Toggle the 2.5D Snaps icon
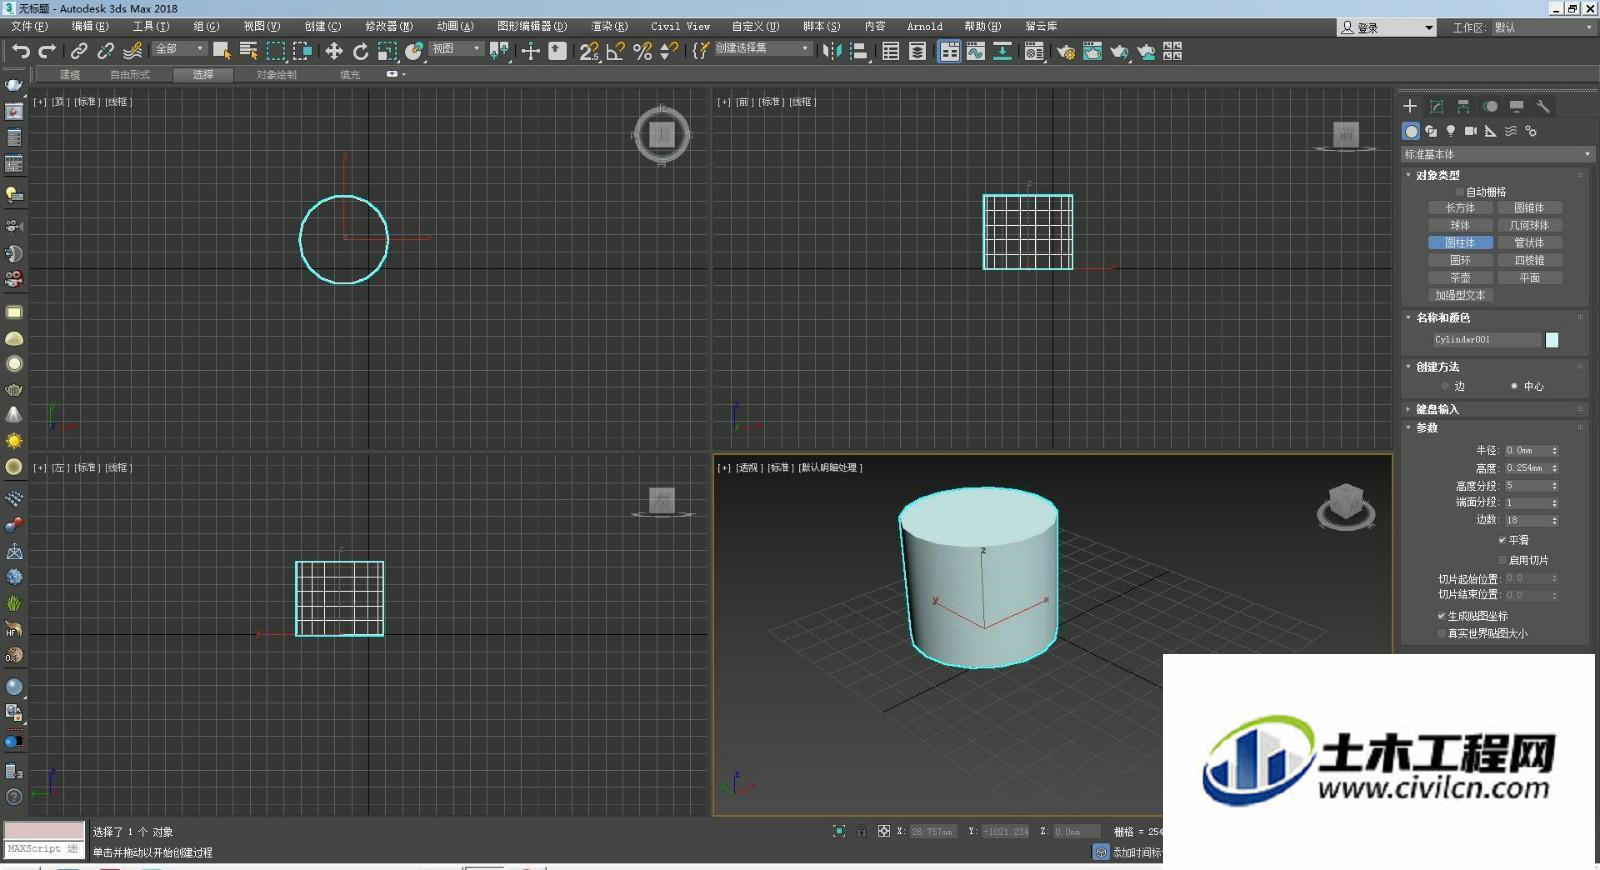 [589, 51]
